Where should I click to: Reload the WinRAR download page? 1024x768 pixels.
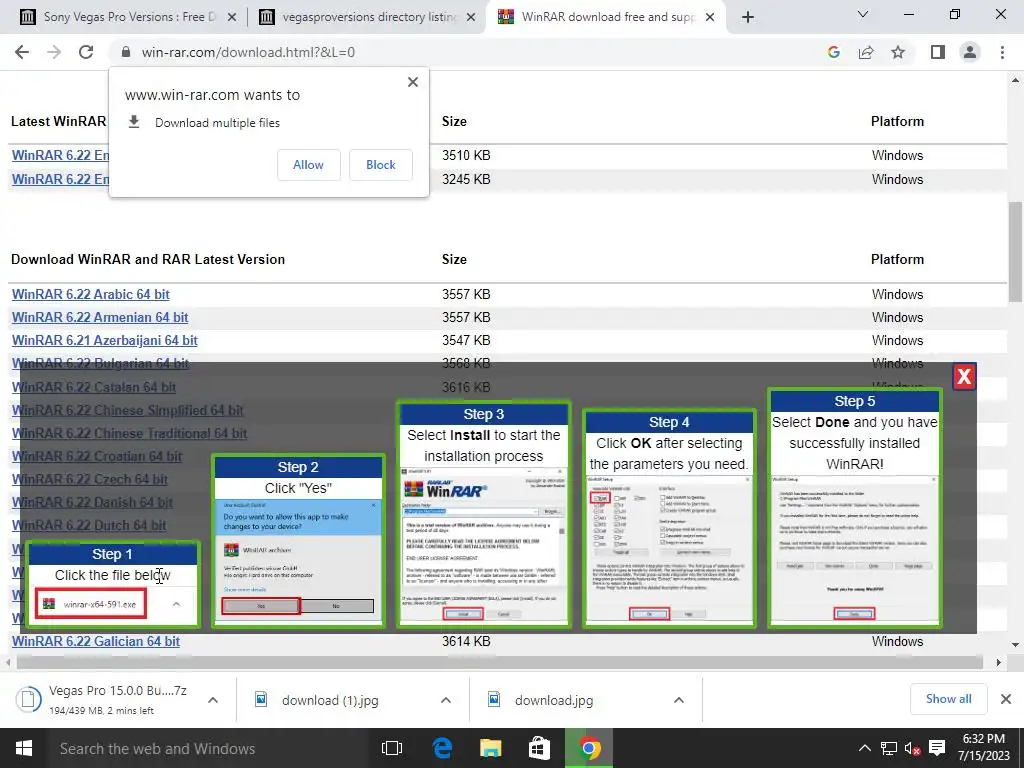click(86, 52)
